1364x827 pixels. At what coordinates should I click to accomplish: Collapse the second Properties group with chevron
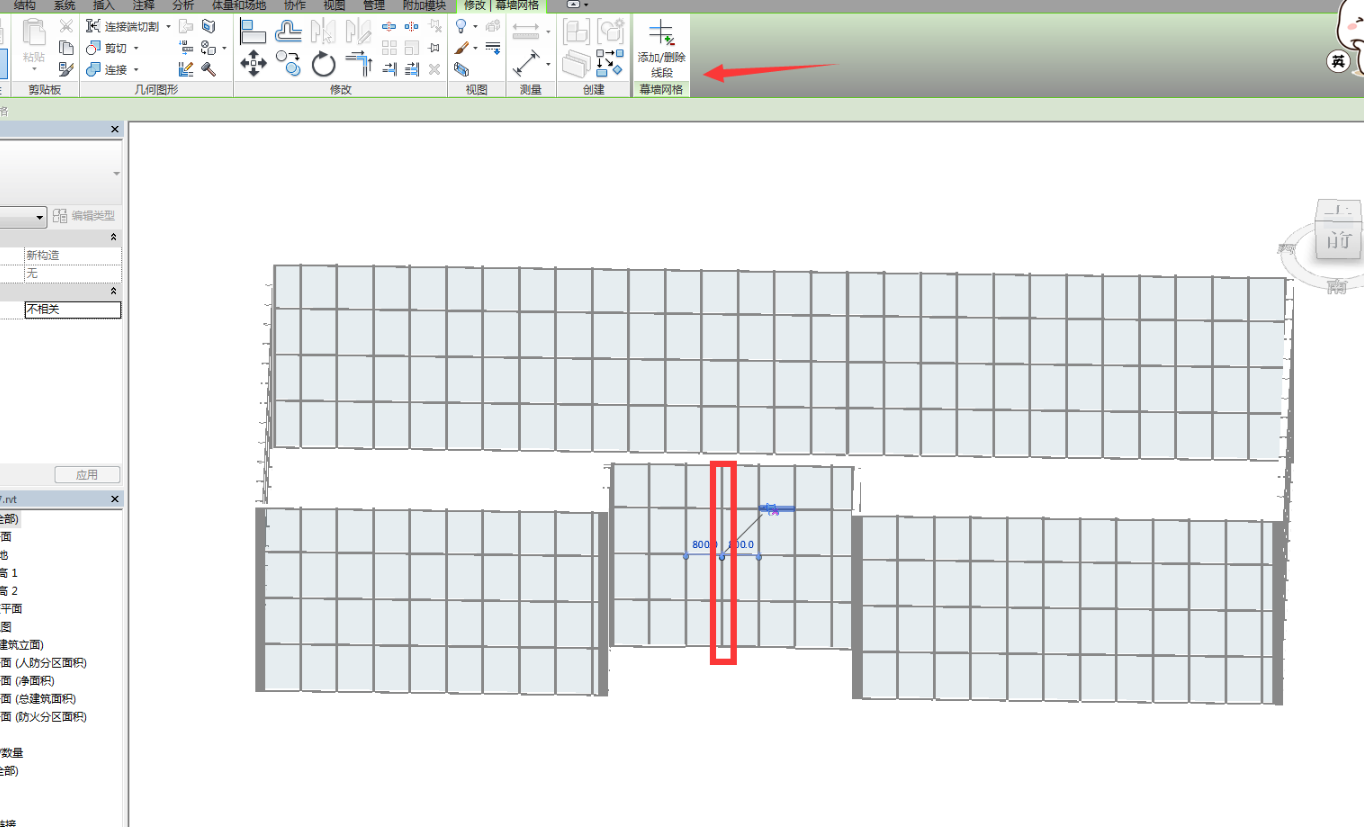(113, 291)
